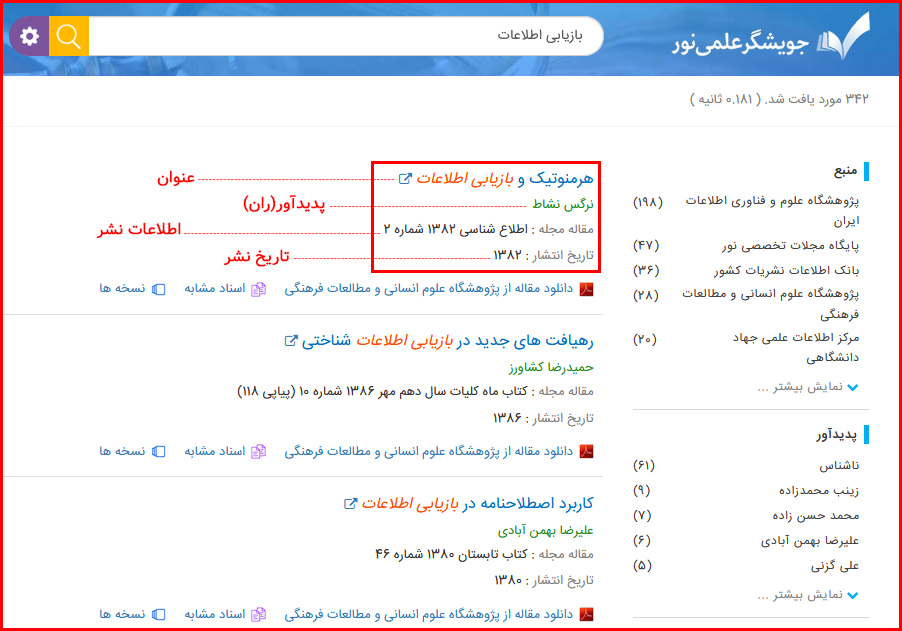Click نسخه ها link under first result

click(122, 289)
